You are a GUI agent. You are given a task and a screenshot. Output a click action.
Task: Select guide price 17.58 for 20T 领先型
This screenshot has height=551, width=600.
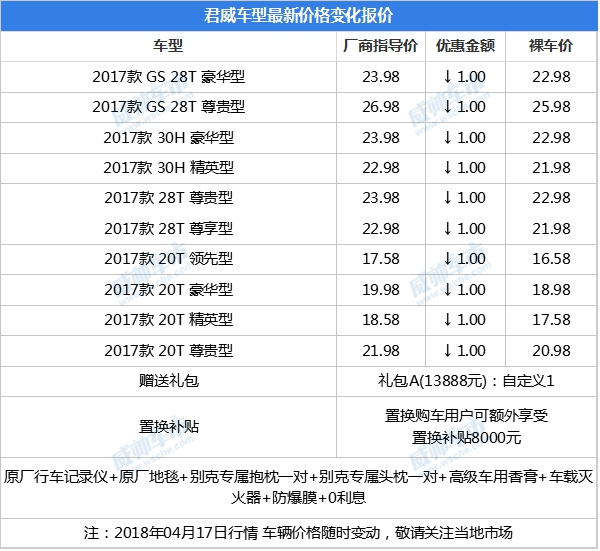(381, 259)
